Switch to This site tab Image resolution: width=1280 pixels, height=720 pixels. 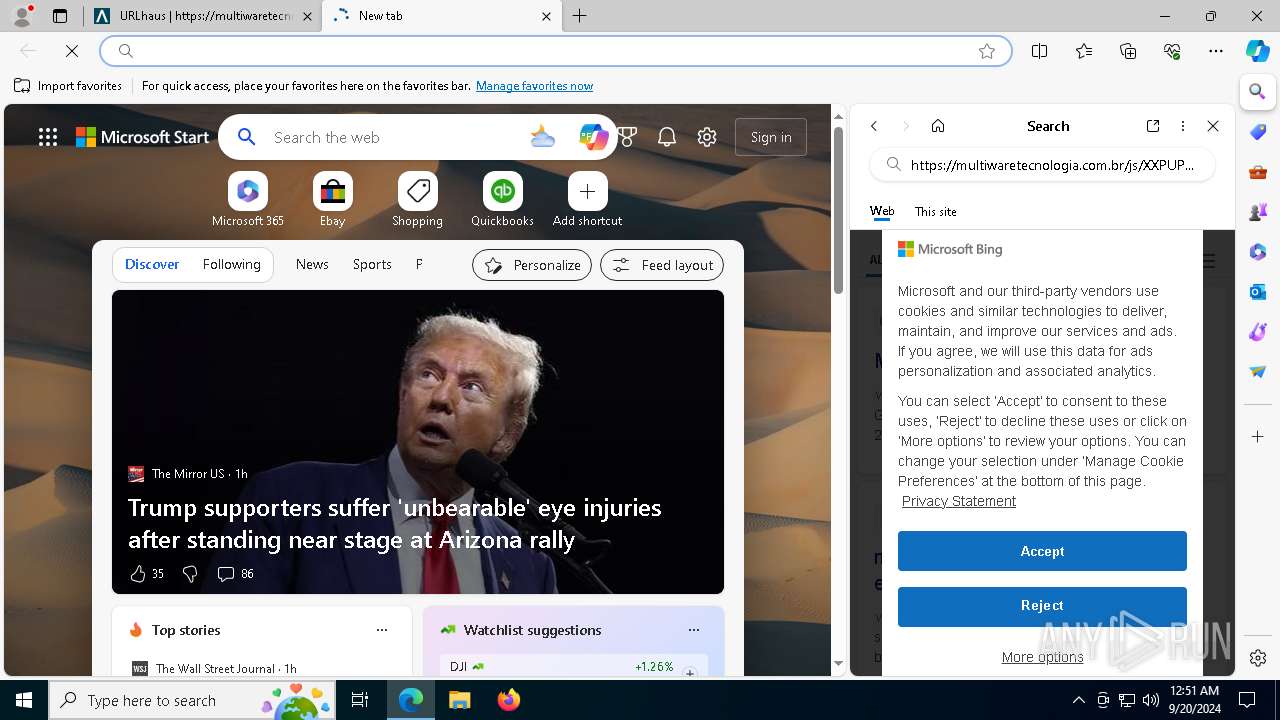click(x=936, y=211)
